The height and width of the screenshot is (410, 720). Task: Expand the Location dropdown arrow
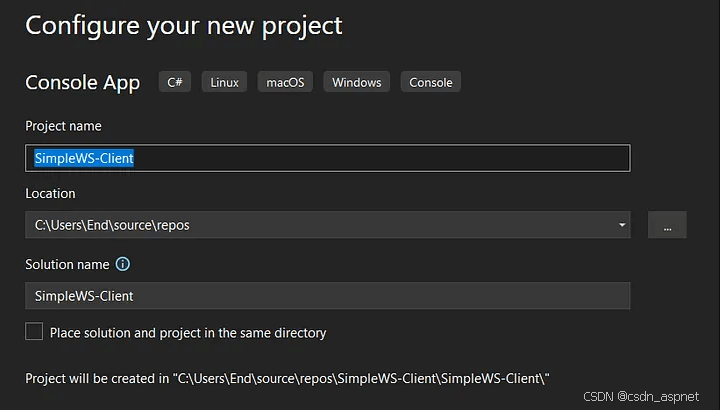point(622,225)
